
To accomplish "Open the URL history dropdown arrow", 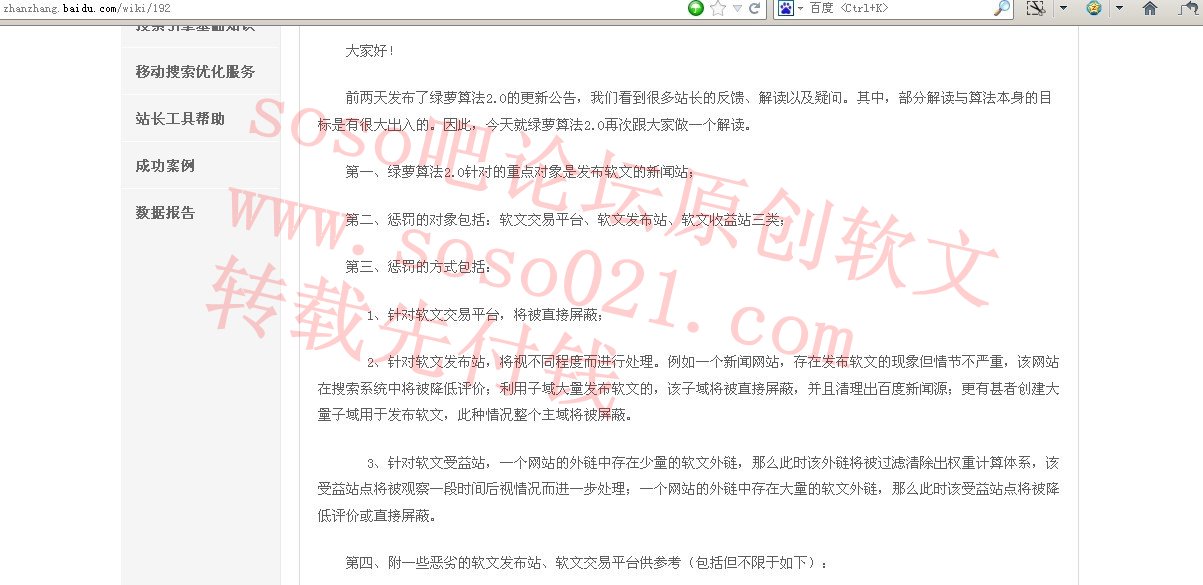I will coord(737,8).
